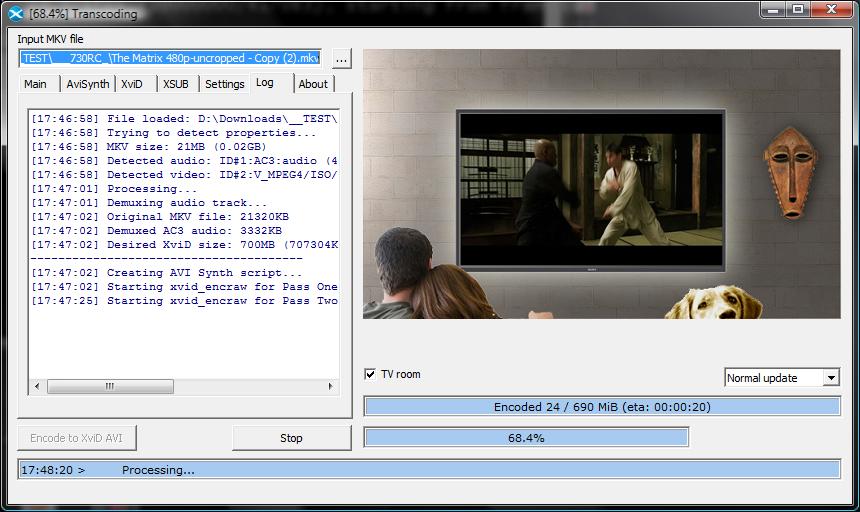Open the browse file ellipsis button
860x512 pixels.
tap(341, 59)
